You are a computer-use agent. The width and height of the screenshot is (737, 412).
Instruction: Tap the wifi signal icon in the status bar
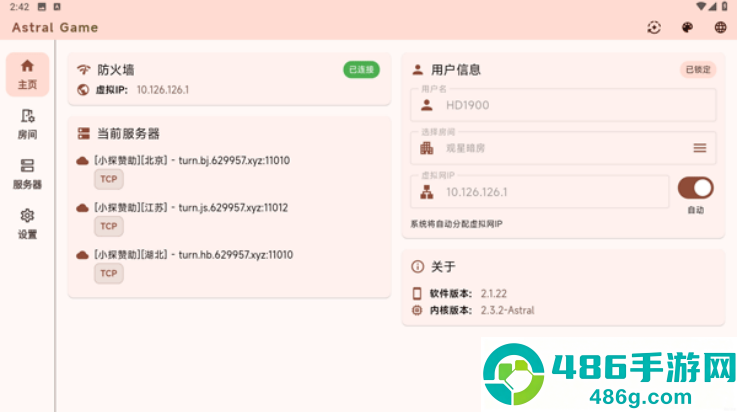[x=701, y=7]
